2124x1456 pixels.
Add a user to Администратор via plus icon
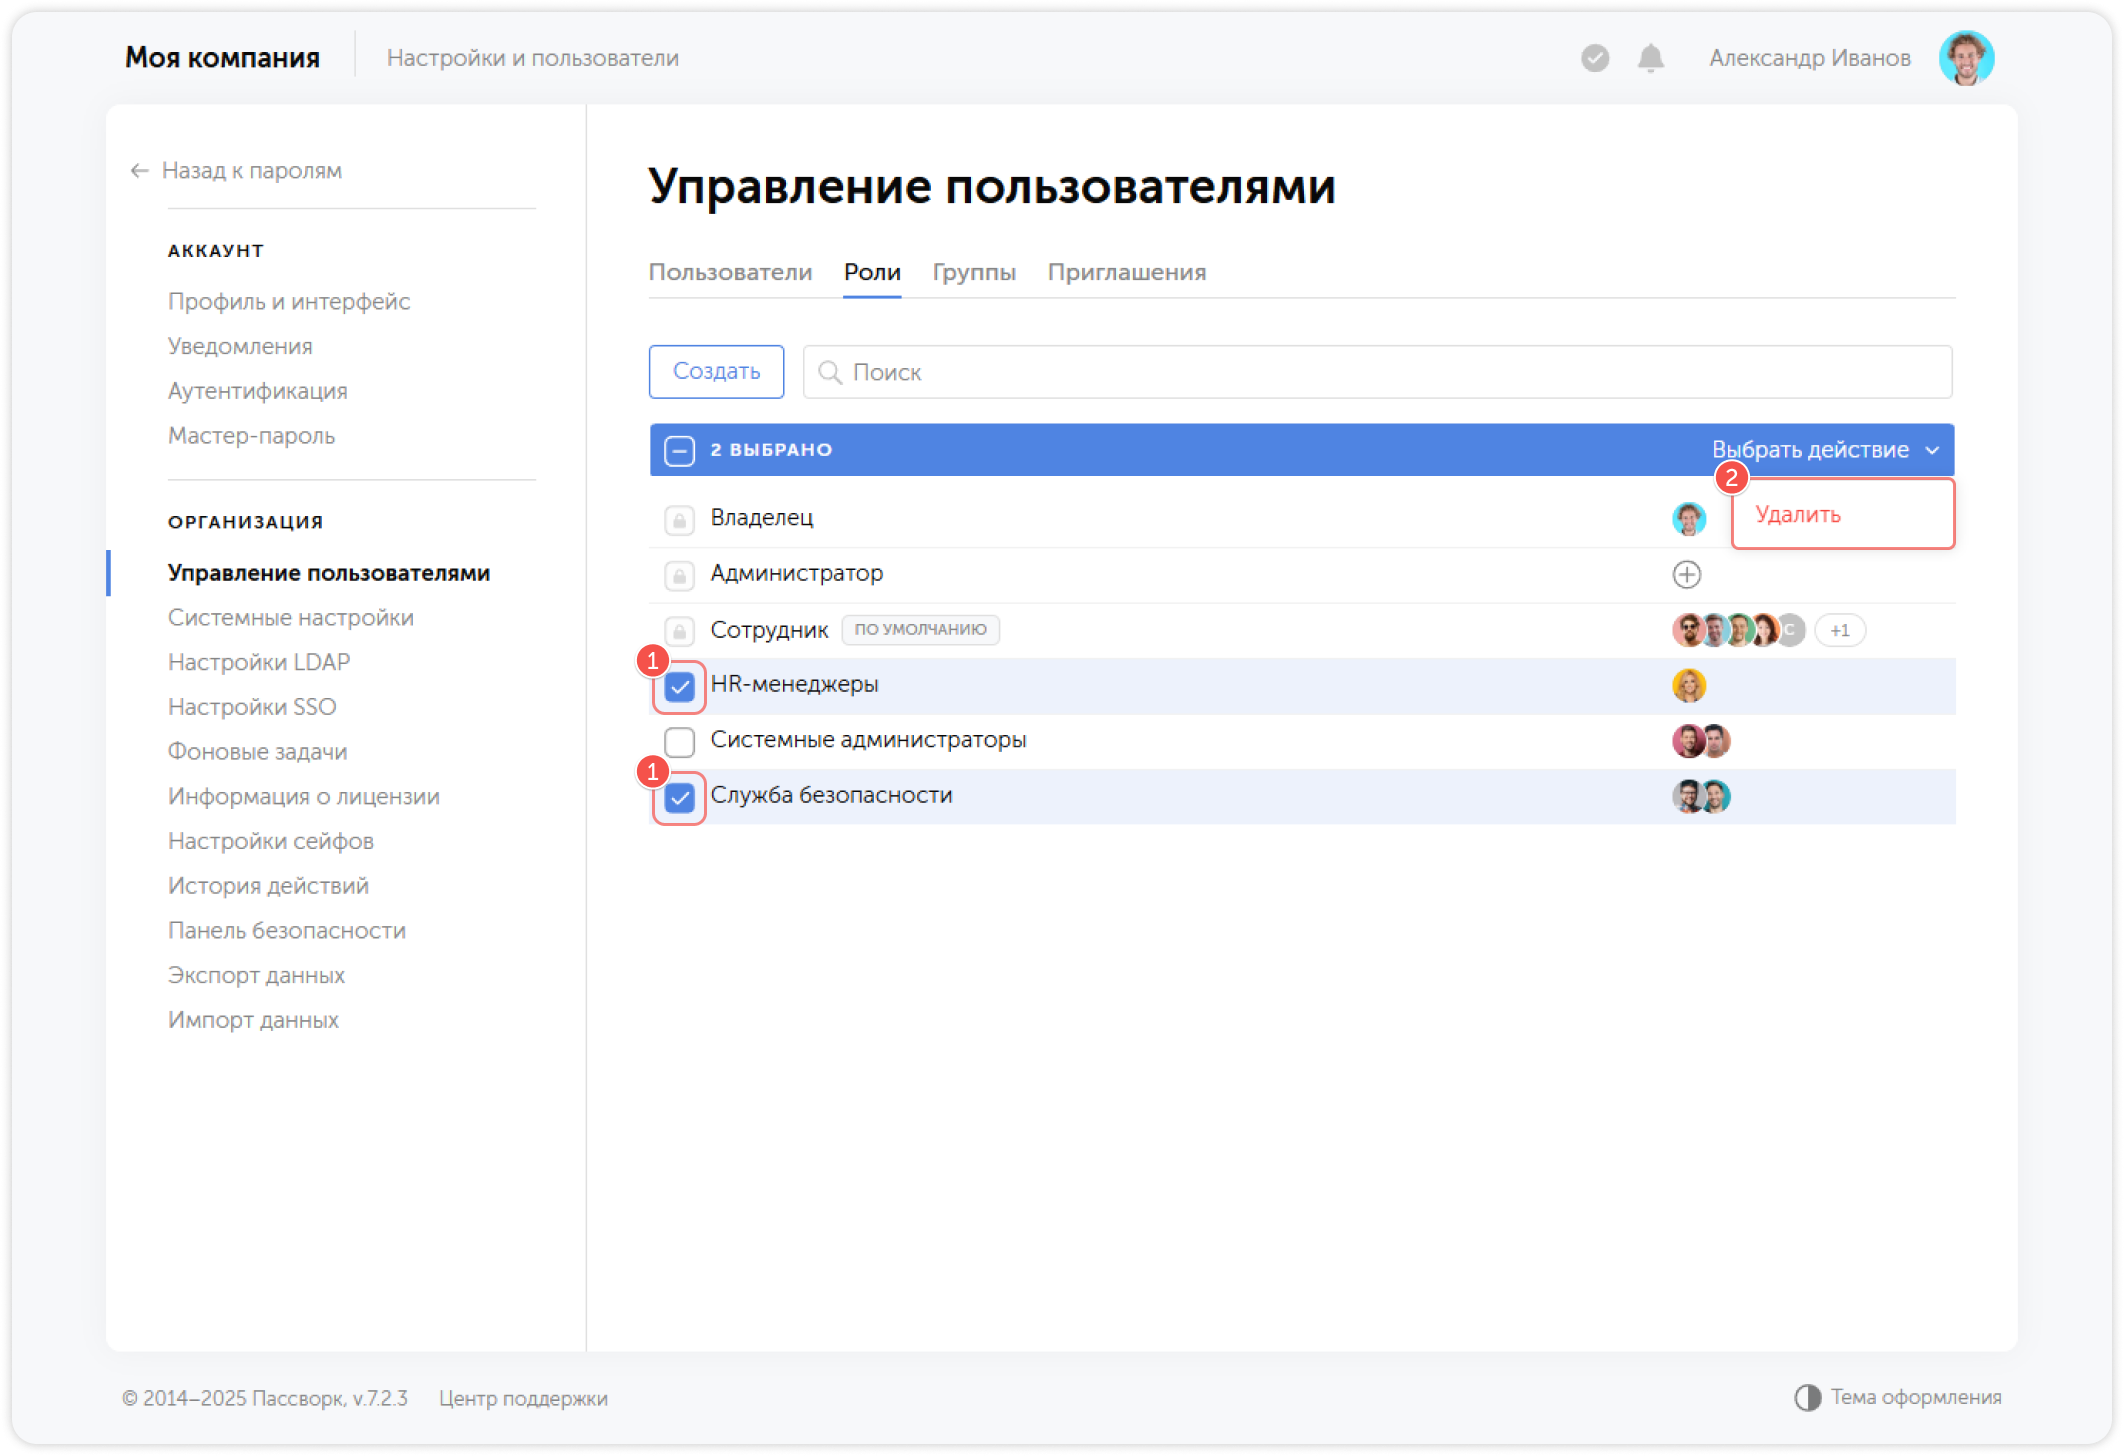(1688, 575)
